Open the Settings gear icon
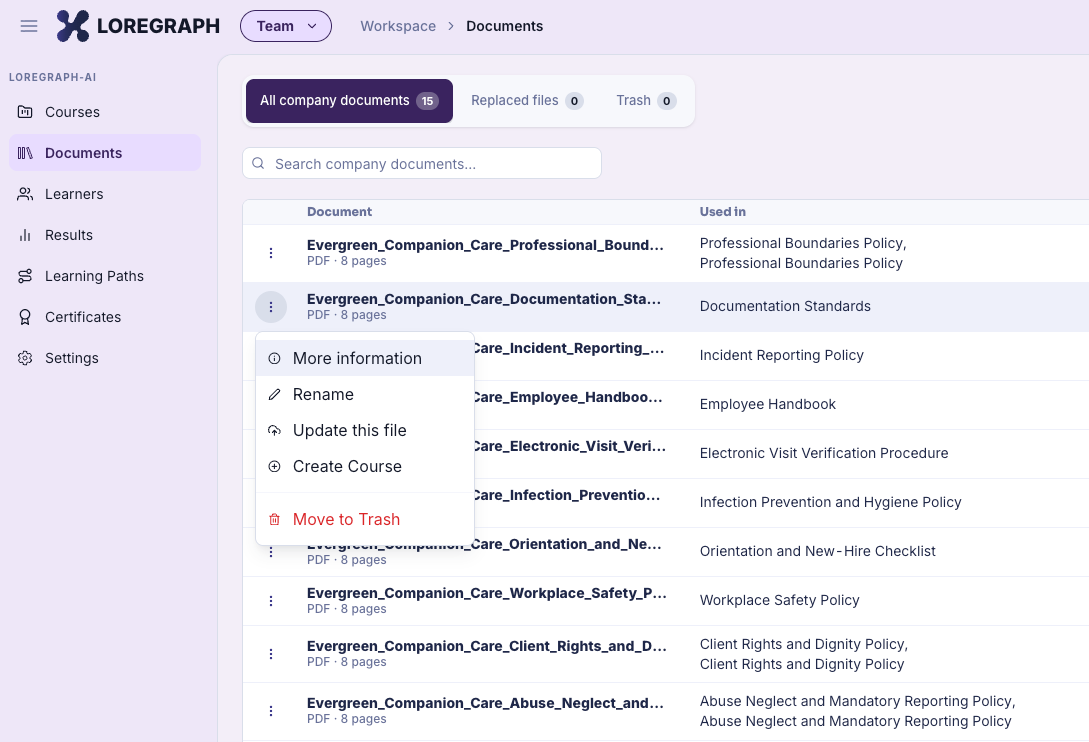 click(x=25, y=358)
